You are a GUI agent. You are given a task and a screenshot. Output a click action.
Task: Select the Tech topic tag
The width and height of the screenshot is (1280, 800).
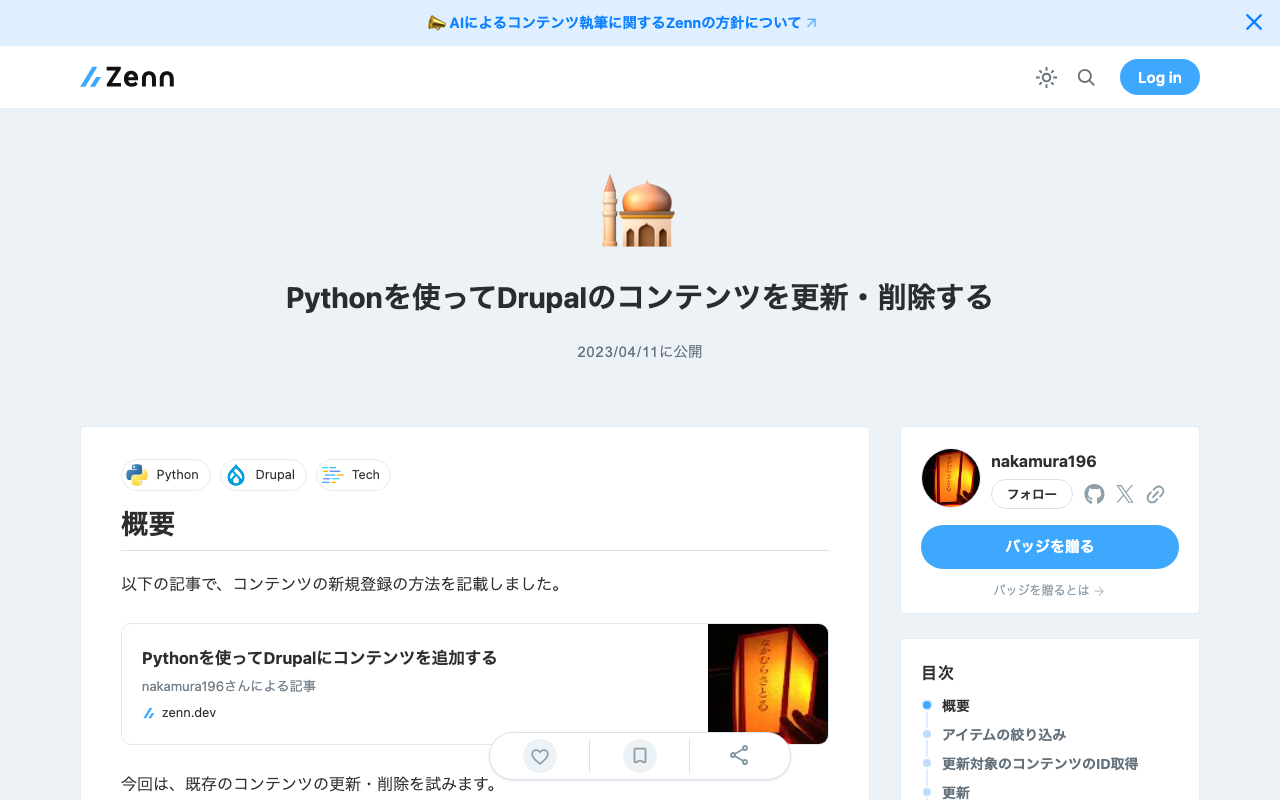352,474
